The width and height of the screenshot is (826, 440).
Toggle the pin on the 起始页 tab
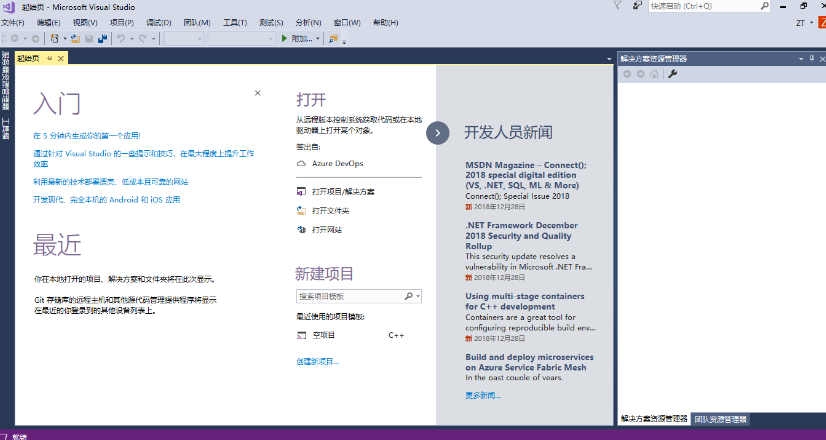tap(50, 58)
